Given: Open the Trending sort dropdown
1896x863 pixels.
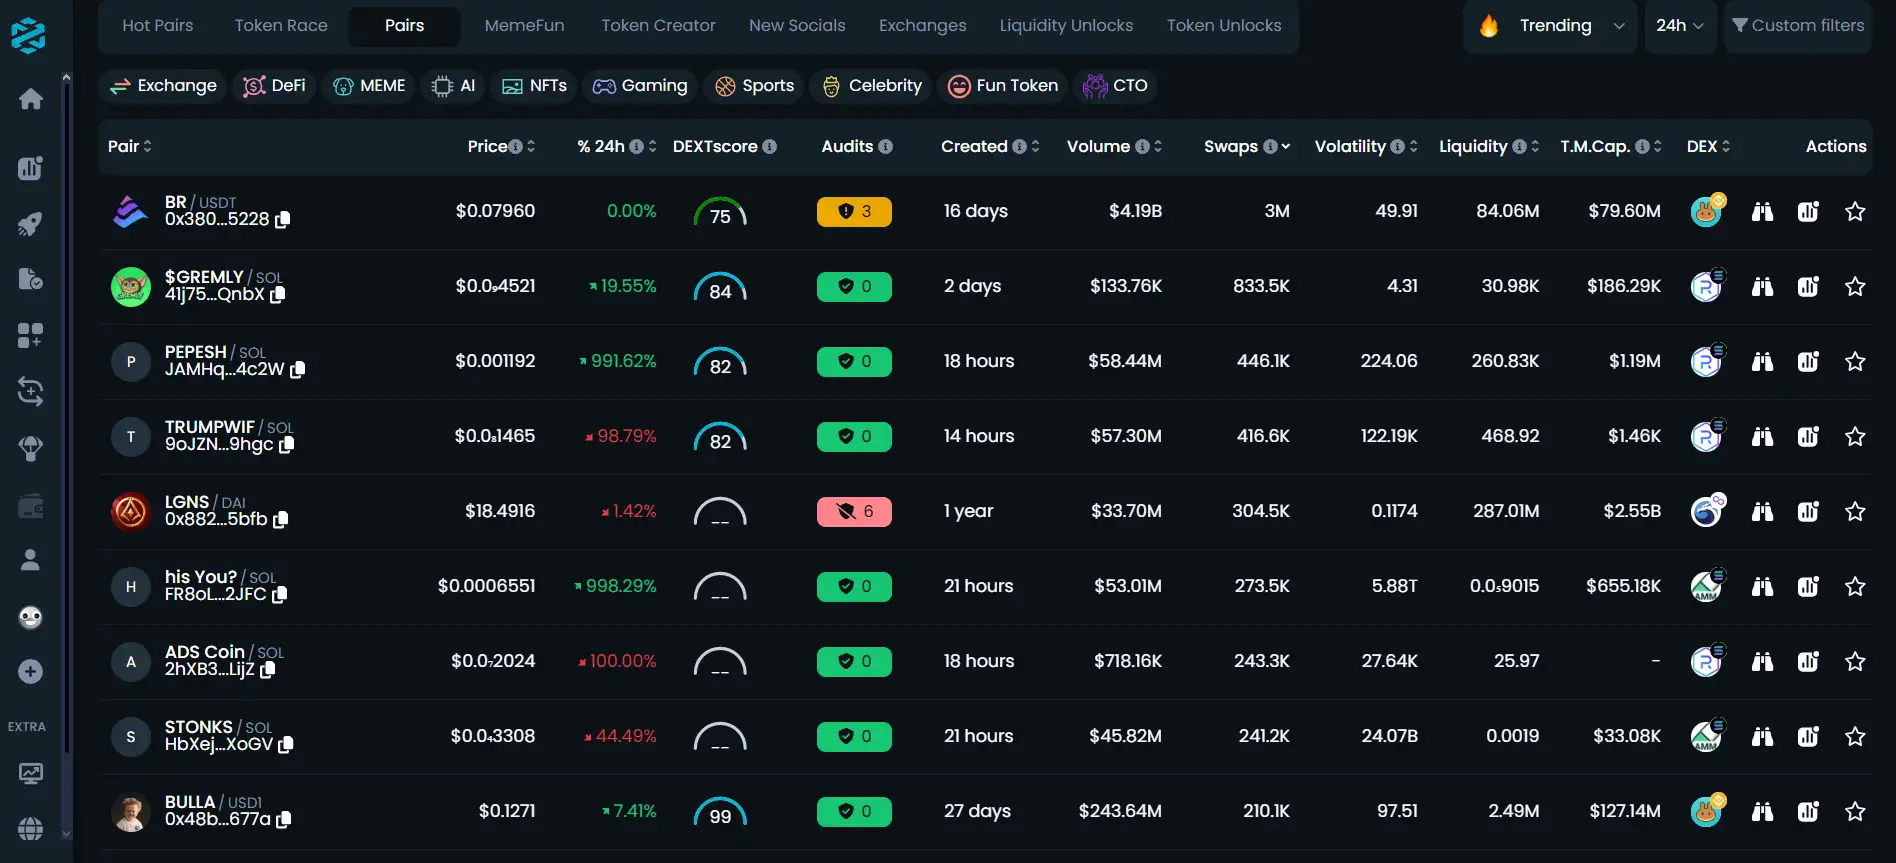Looking at the screenshot, I should (x=1554, y=26).
